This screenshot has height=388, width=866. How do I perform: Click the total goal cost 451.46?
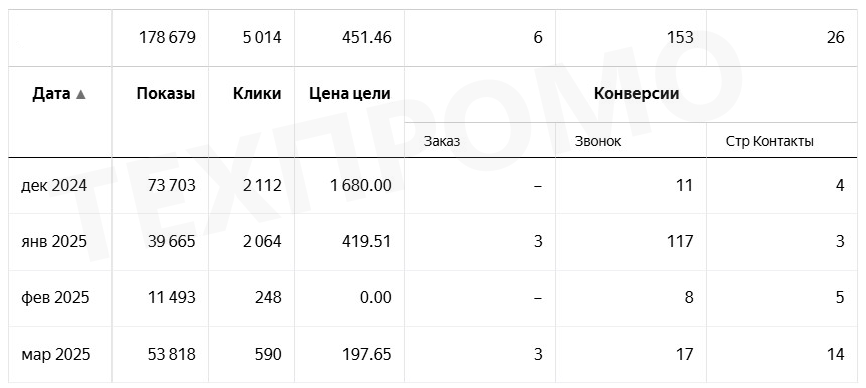click(x=367, y=38)
